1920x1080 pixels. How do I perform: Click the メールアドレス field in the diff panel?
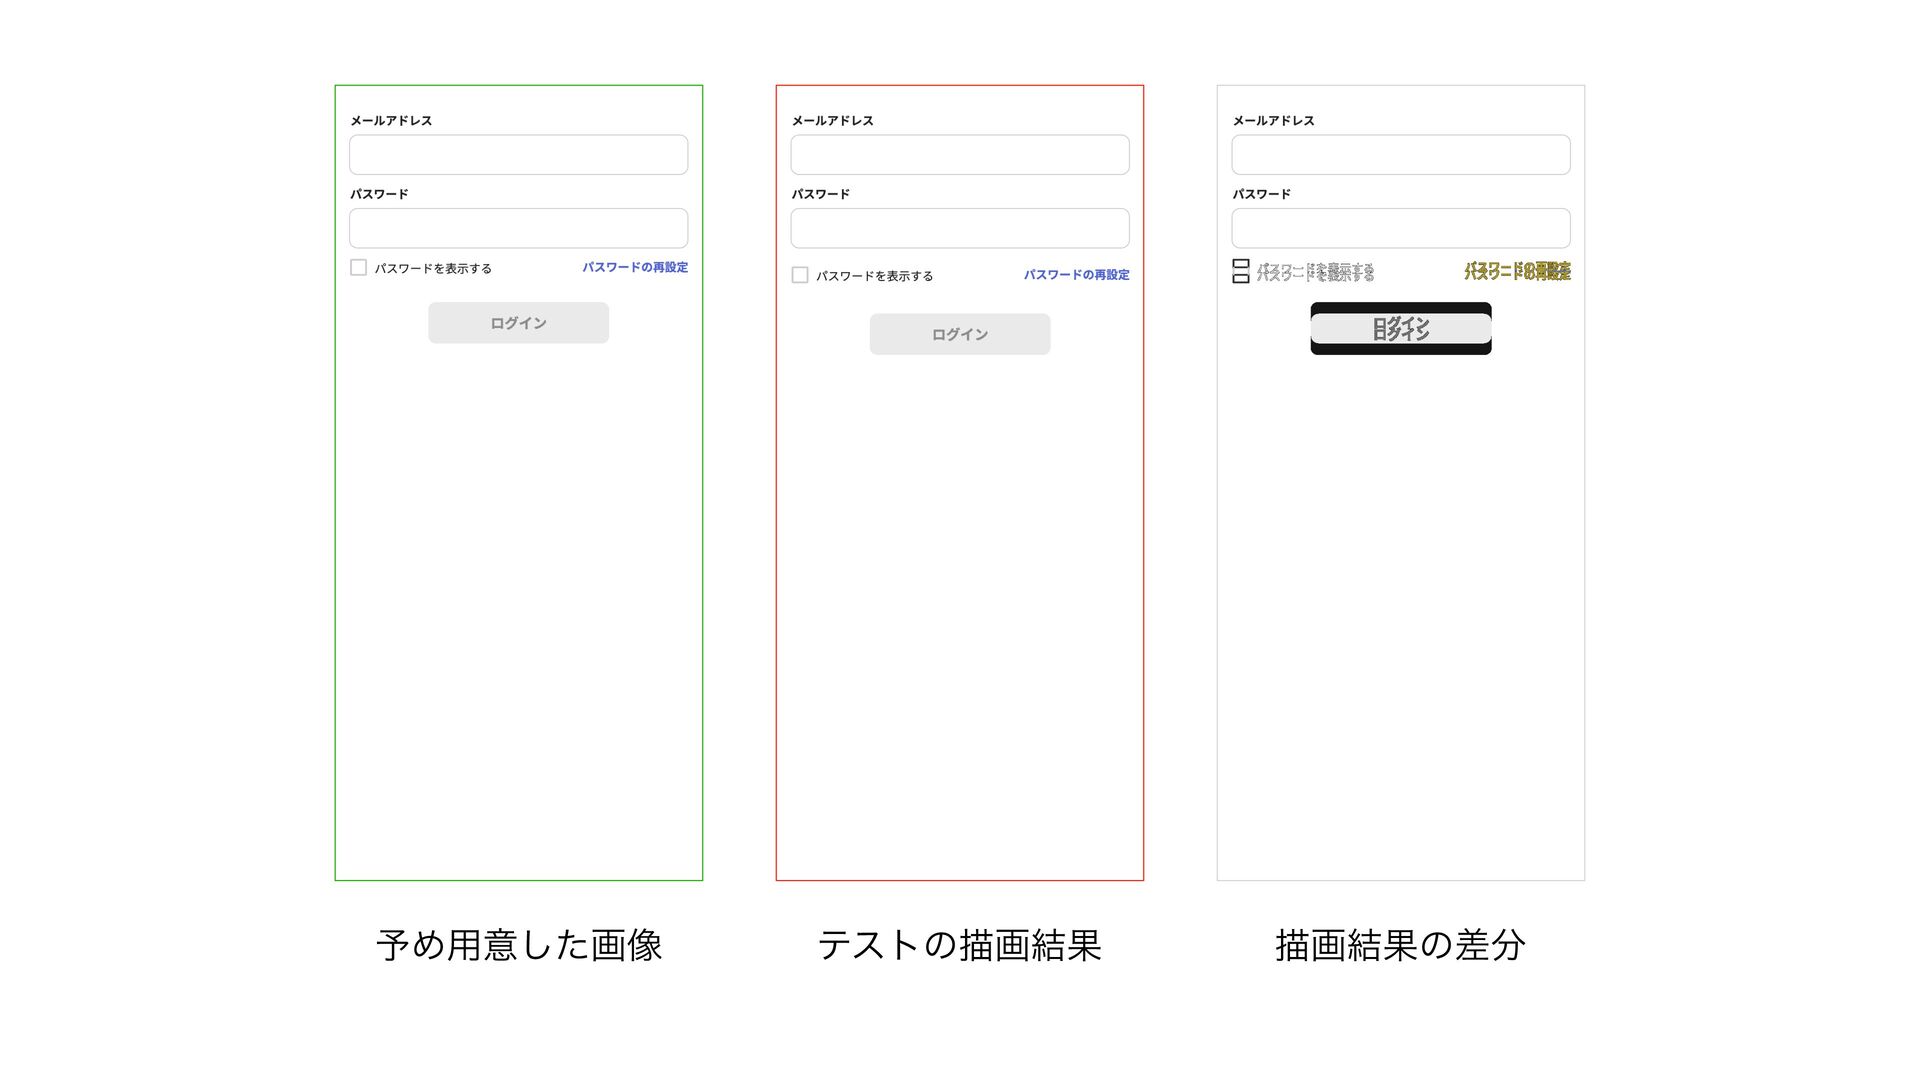pyautogui.click(x=1401, y=155)
